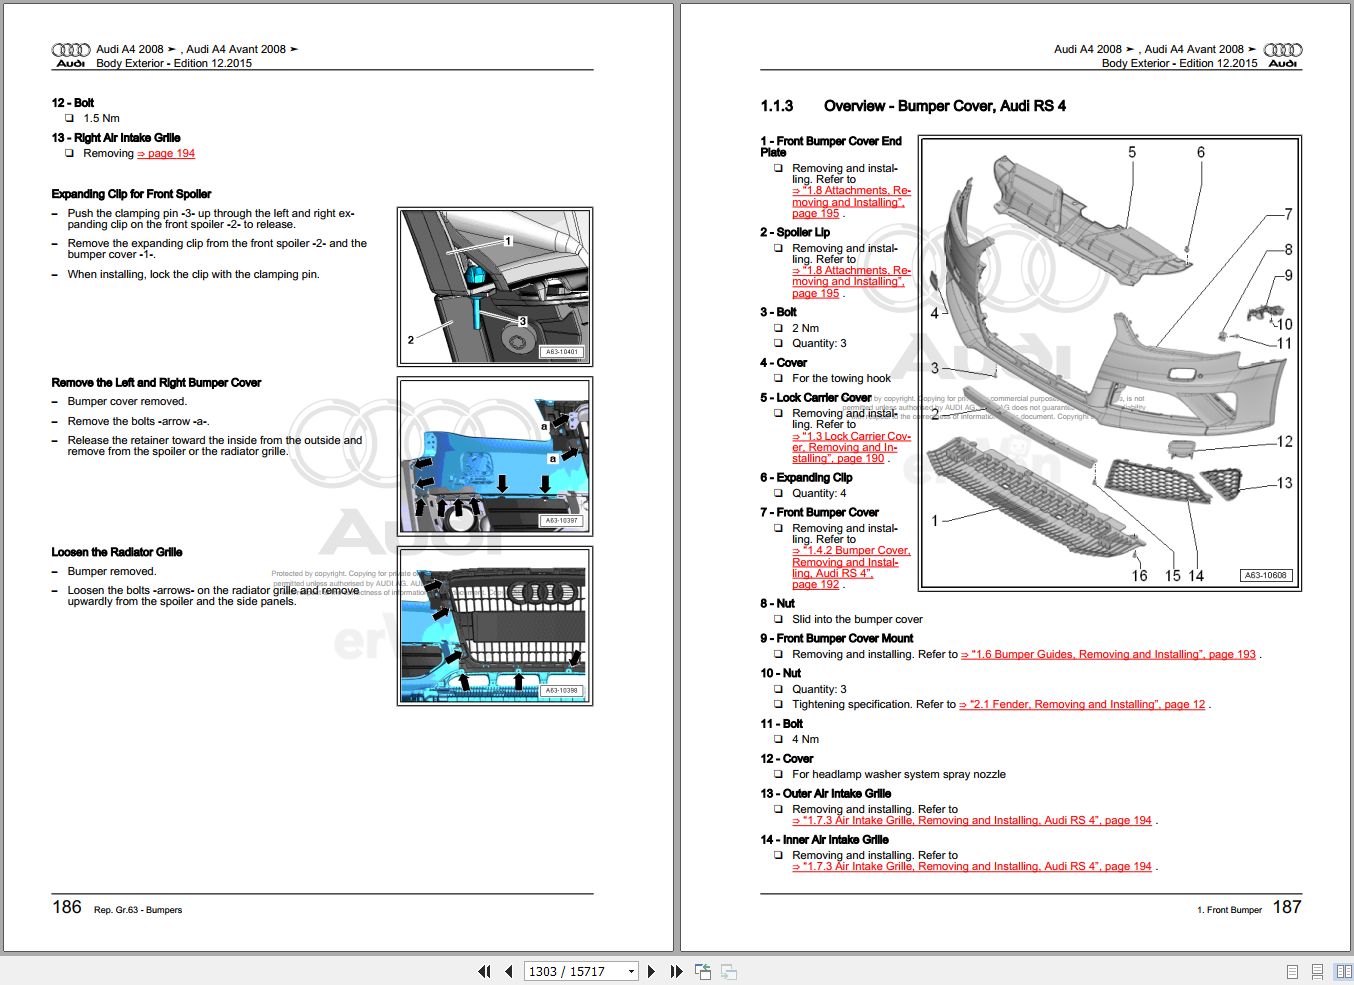Click the page number 186 in the left footer

coord(67,907)
